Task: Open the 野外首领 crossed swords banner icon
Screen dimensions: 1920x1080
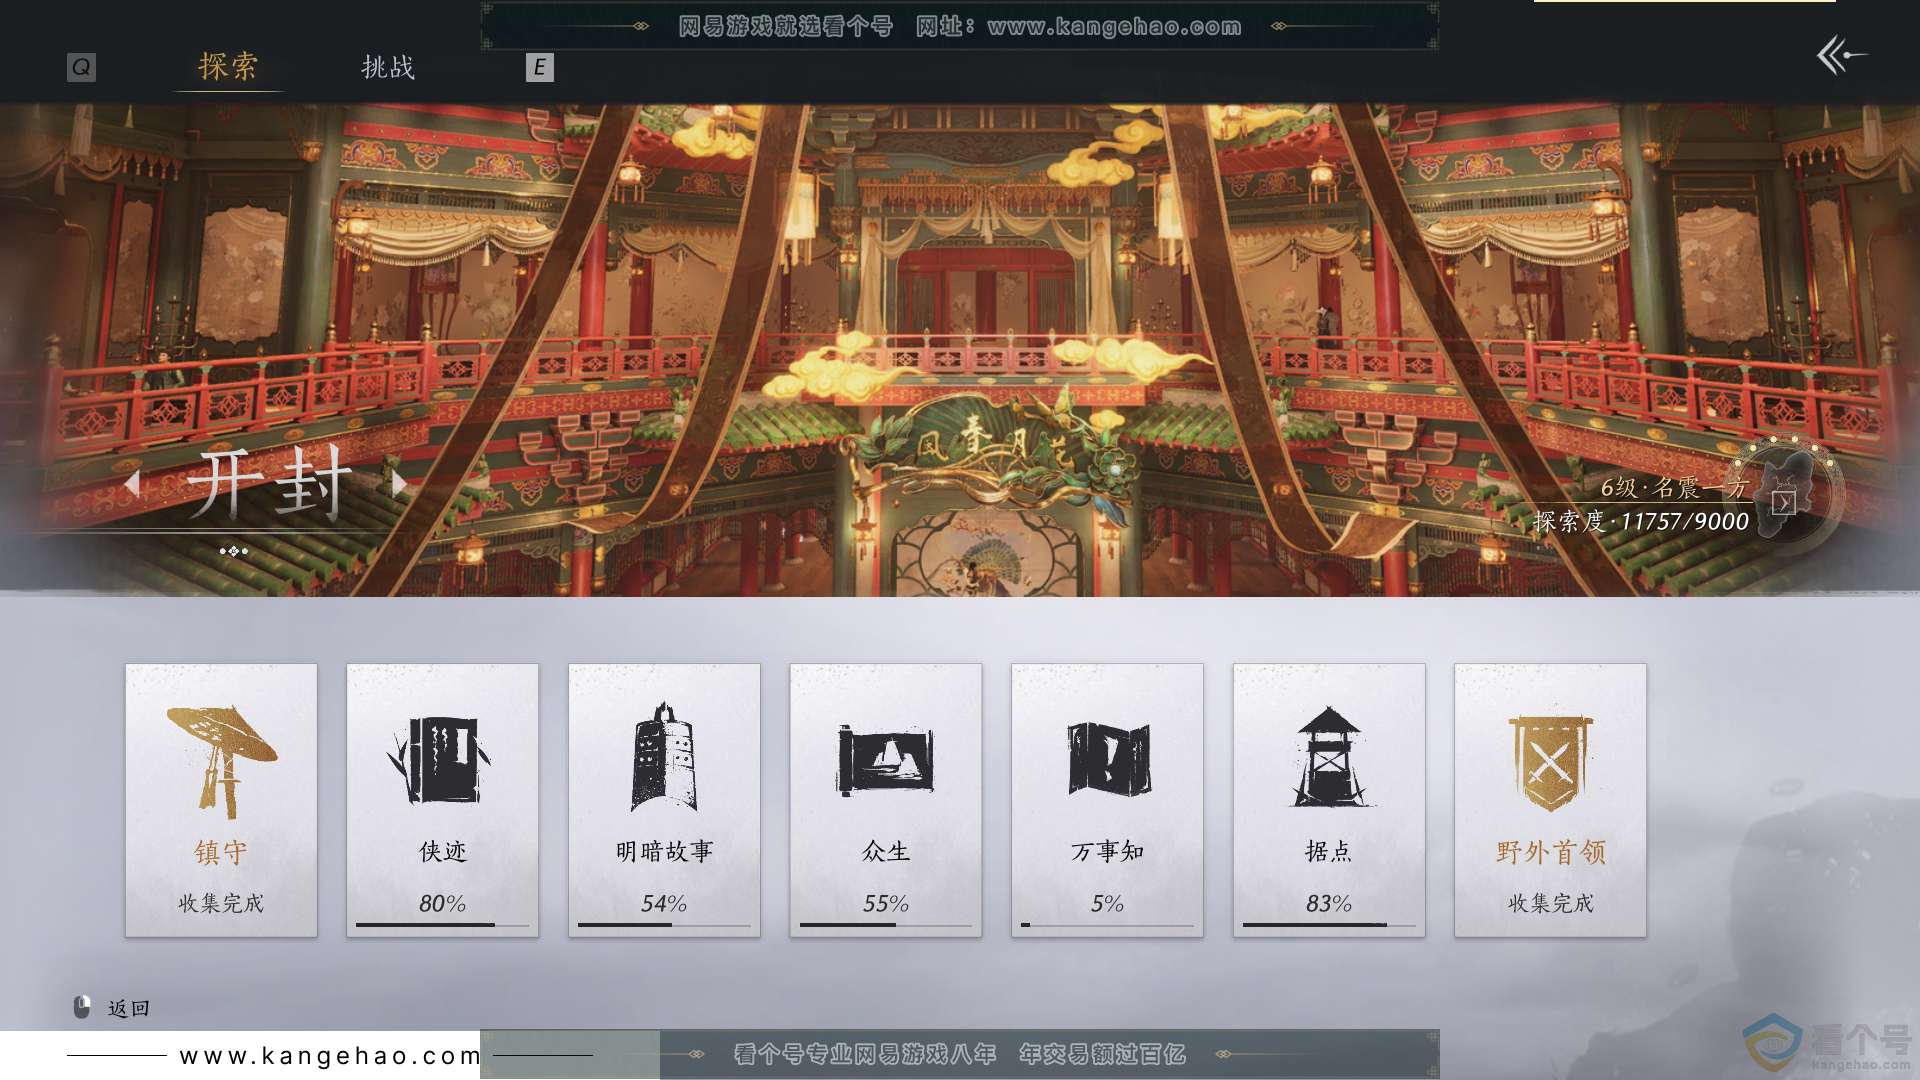Action: (x=1550, y=764)
